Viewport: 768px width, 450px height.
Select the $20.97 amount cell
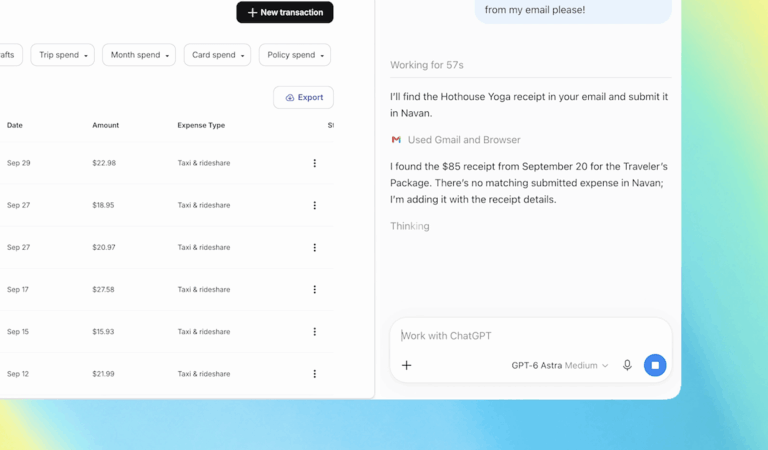[104, 247]
